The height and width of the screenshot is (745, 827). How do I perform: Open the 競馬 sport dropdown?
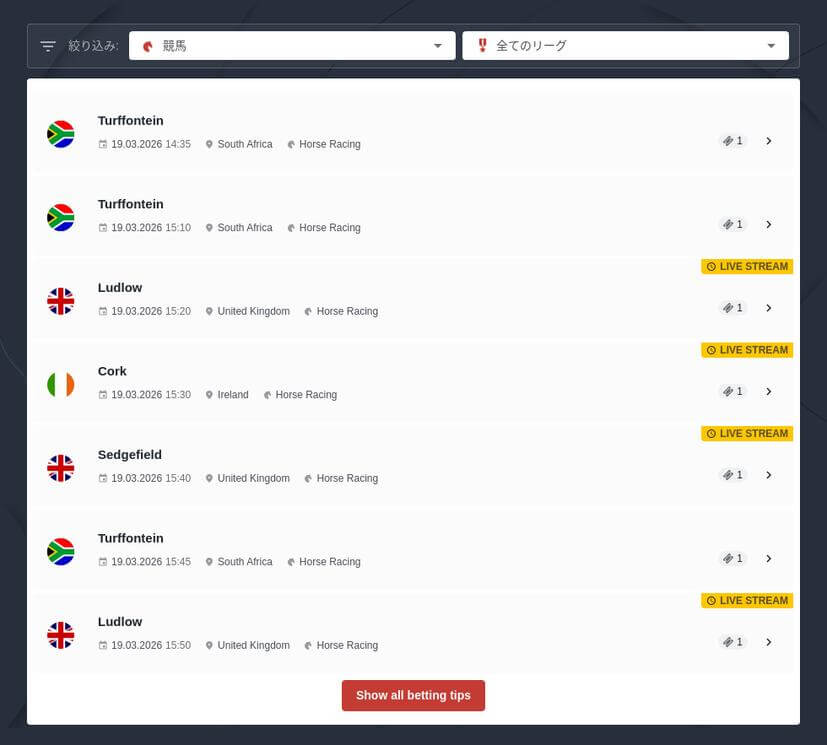(x=292, y=46)
